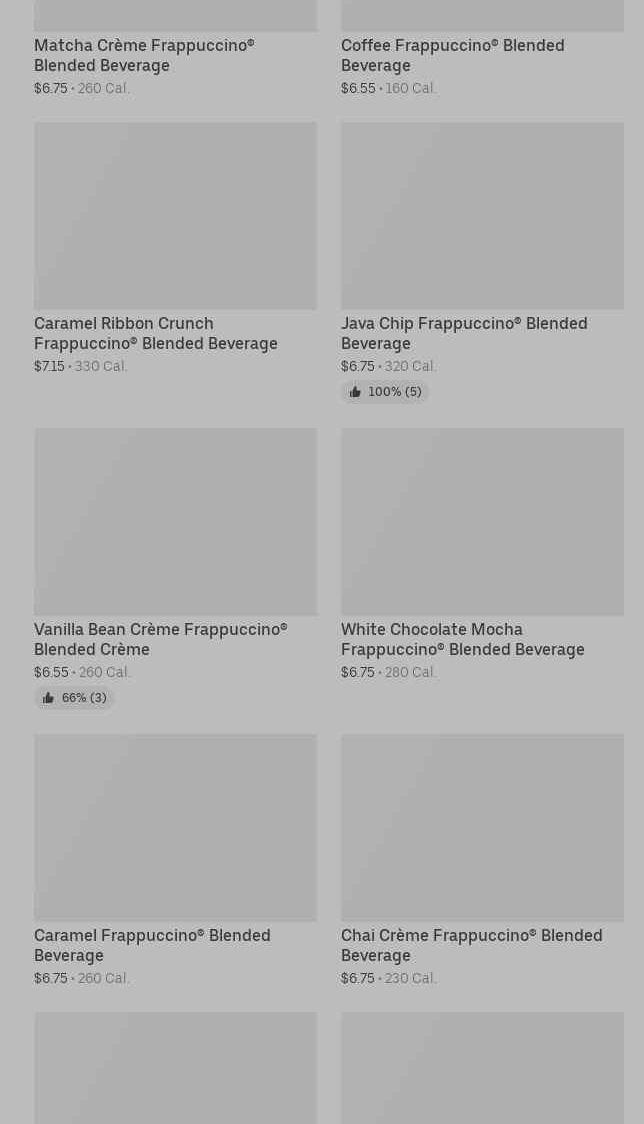
Task: Open Chai Crème Frappuccino product image
Action: tap(483, 828)
